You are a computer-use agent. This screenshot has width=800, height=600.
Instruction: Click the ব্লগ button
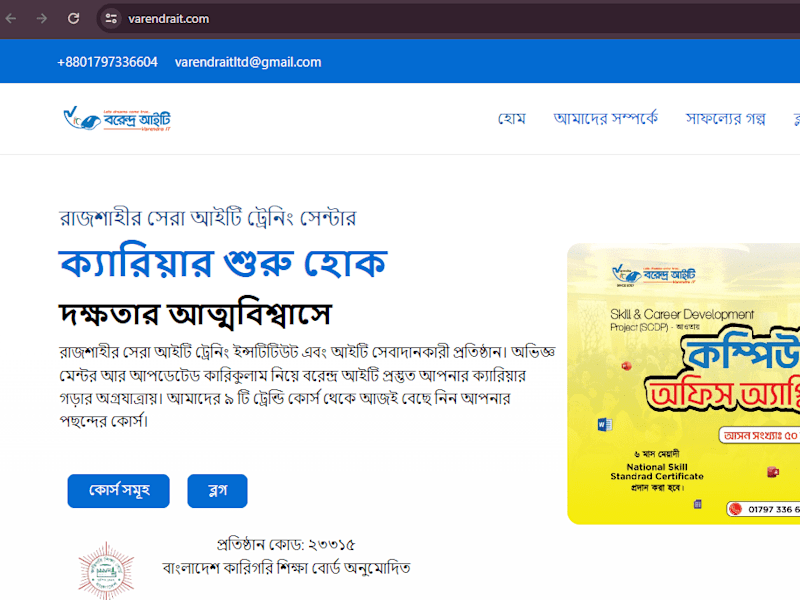coord(217,491)
